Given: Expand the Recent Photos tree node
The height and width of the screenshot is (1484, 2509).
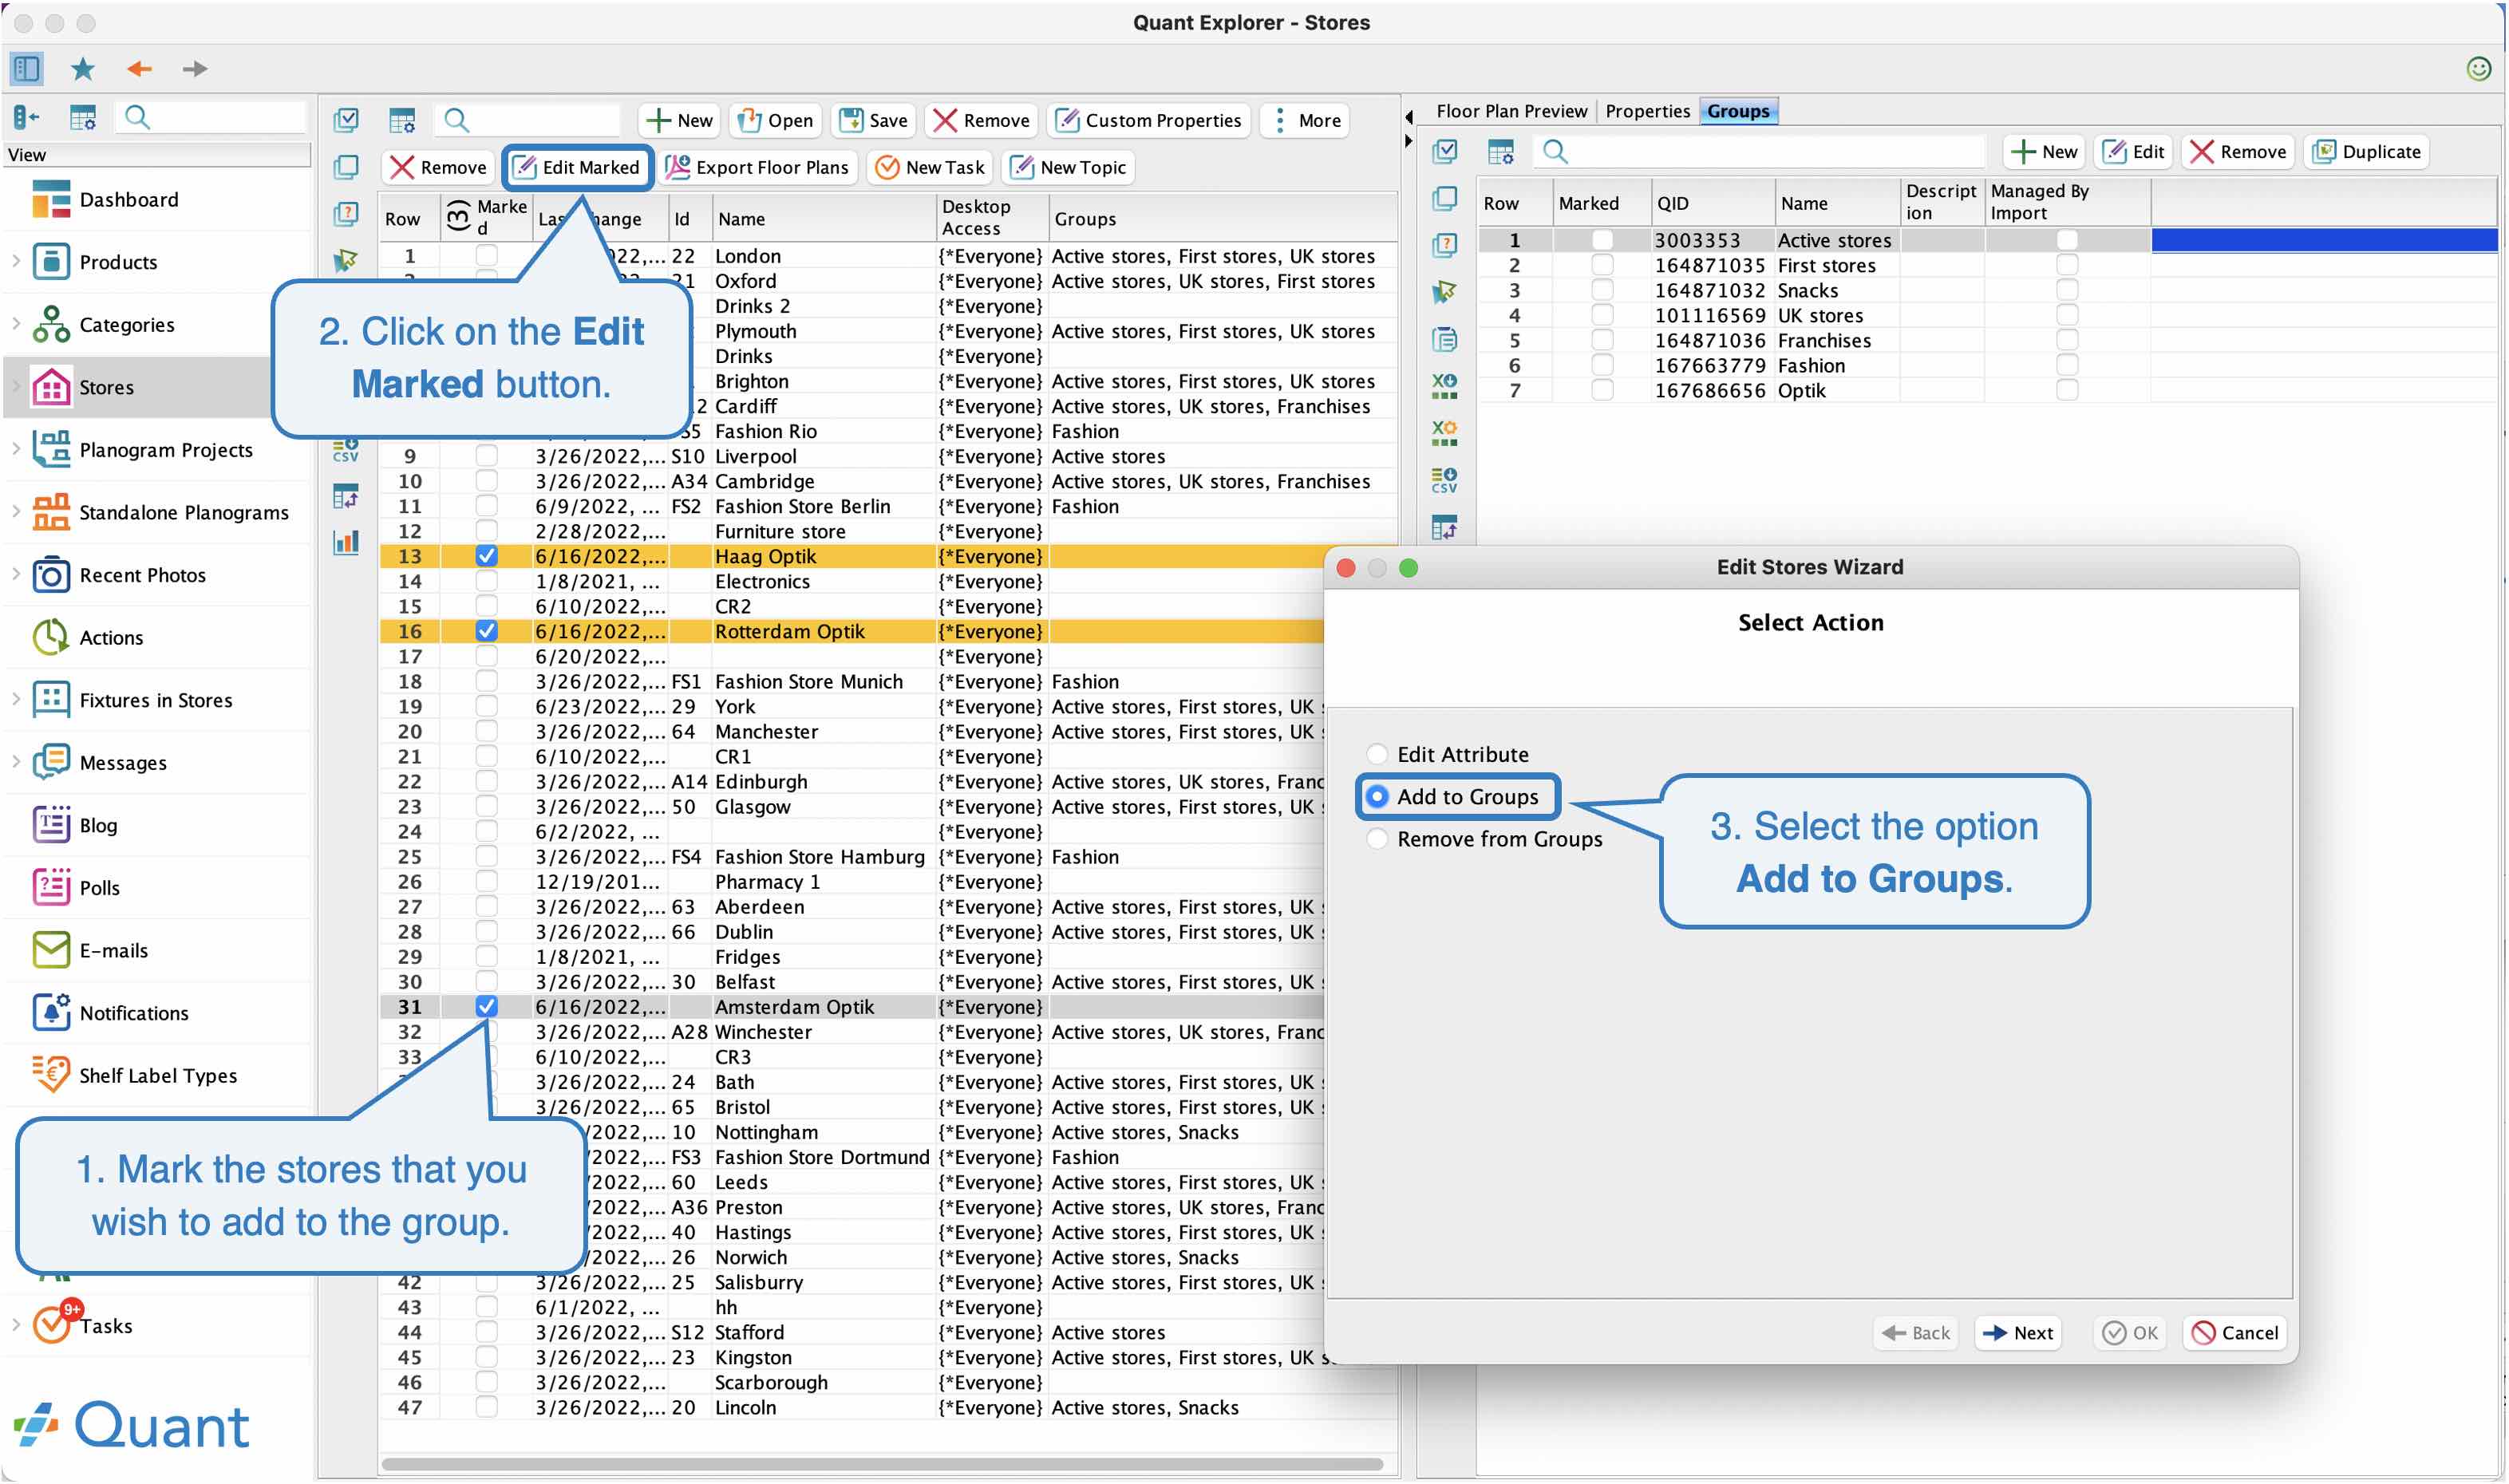Looking at the screenshot, I should coord(16,574).
